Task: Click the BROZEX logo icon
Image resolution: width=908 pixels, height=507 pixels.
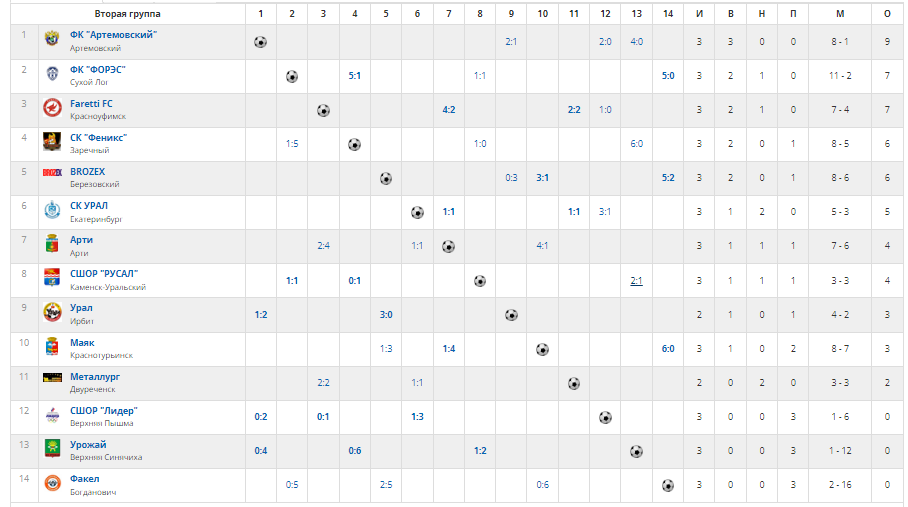Action: [x=52, y=172]
